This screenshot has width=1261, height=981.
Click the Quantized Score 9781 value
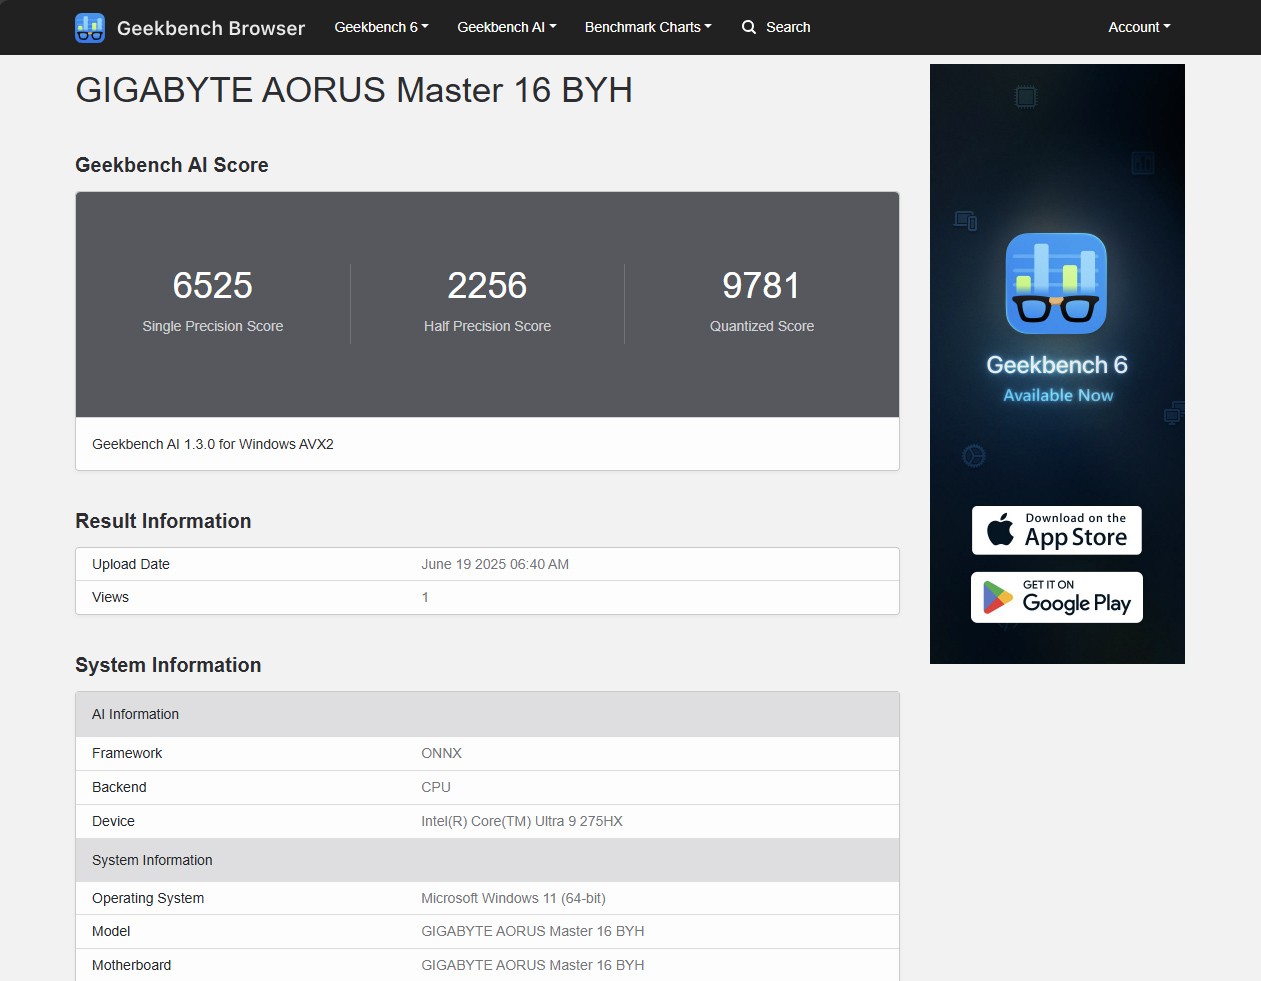point(762,286)
